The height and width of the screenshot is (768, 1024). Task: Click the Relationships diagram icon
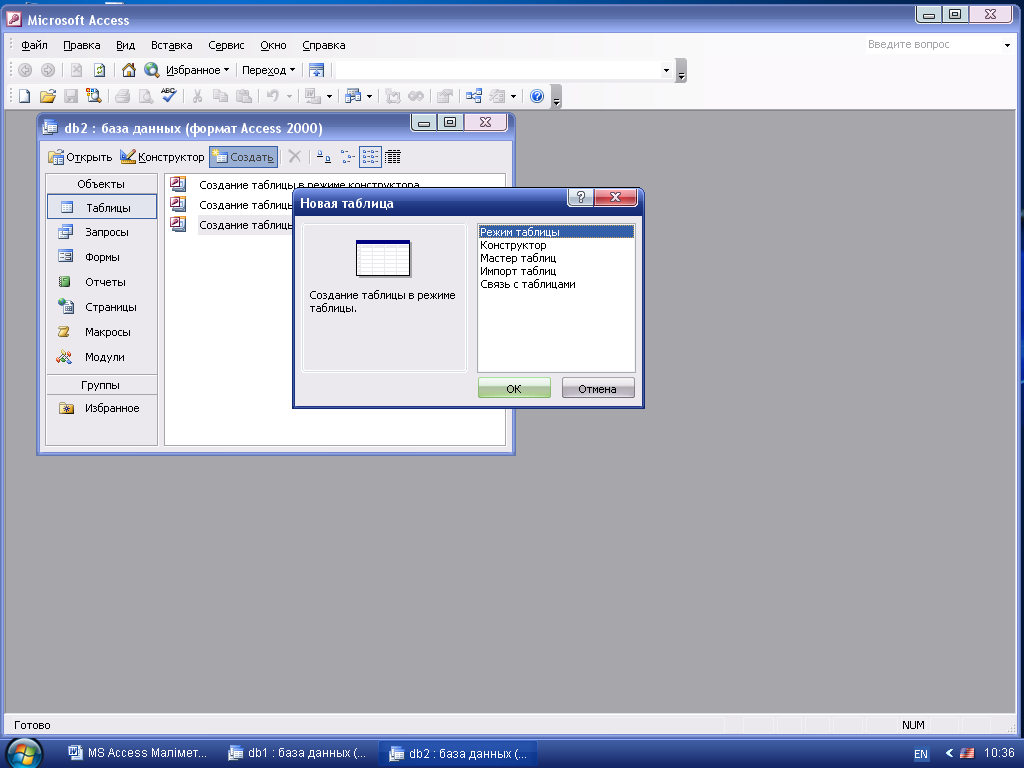tap(474, 97)
